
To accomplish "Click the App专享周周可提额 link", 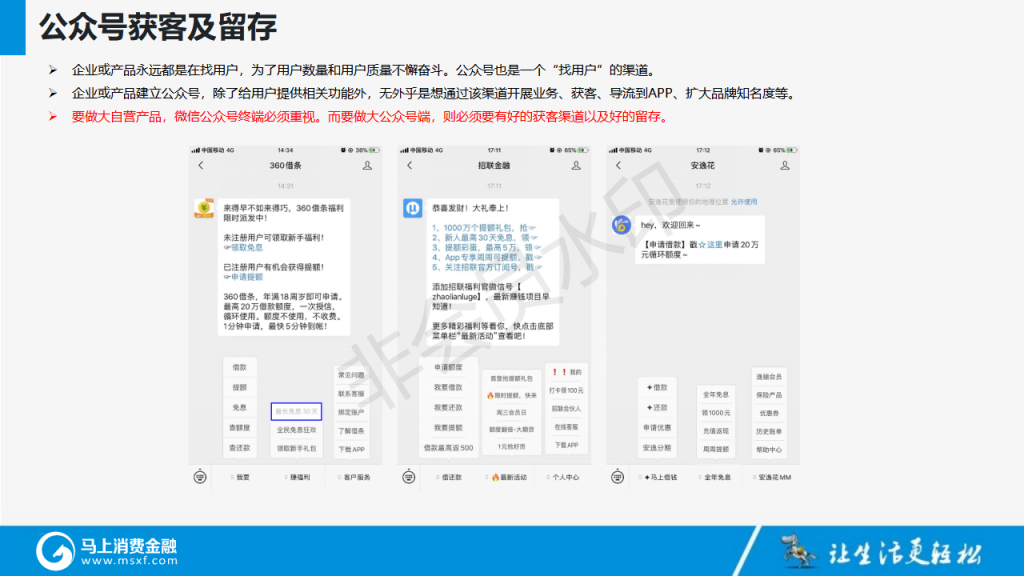I will coord(487,257).
